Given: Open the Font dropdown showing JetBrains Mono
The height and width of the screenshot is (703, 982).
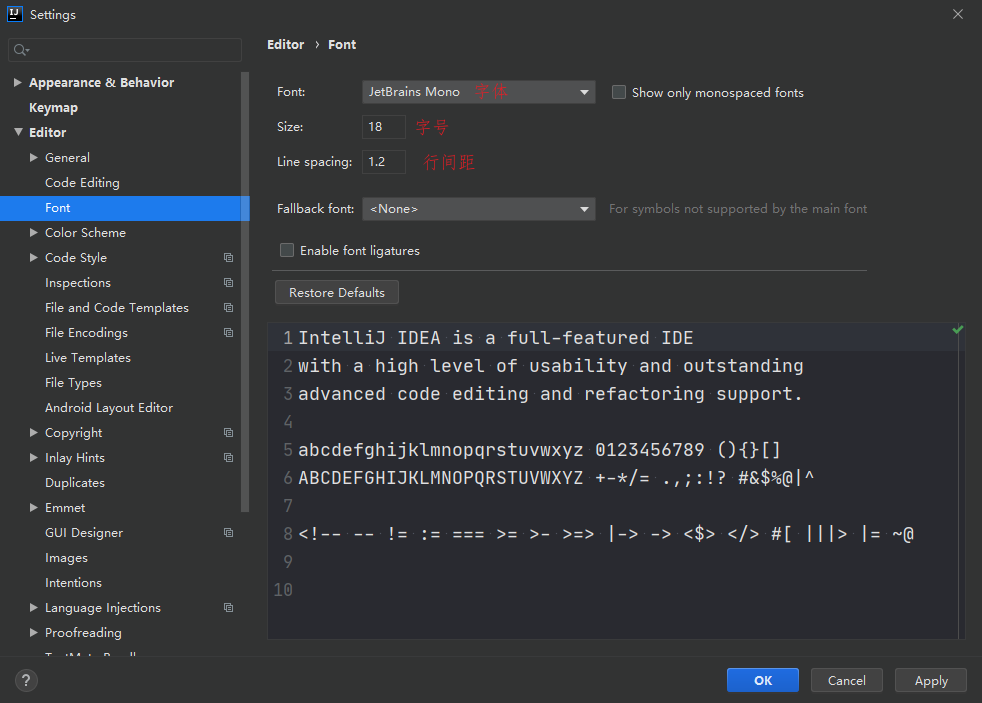Looking at the screenshot, I should coord(478,92).
